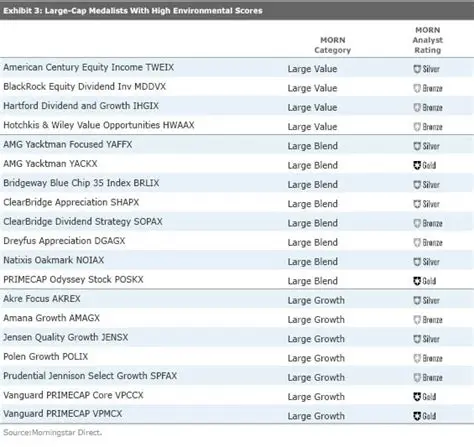Open Prudential Jennison Select Growth SPFAX

pyautogui.click(x=90, y=376)
